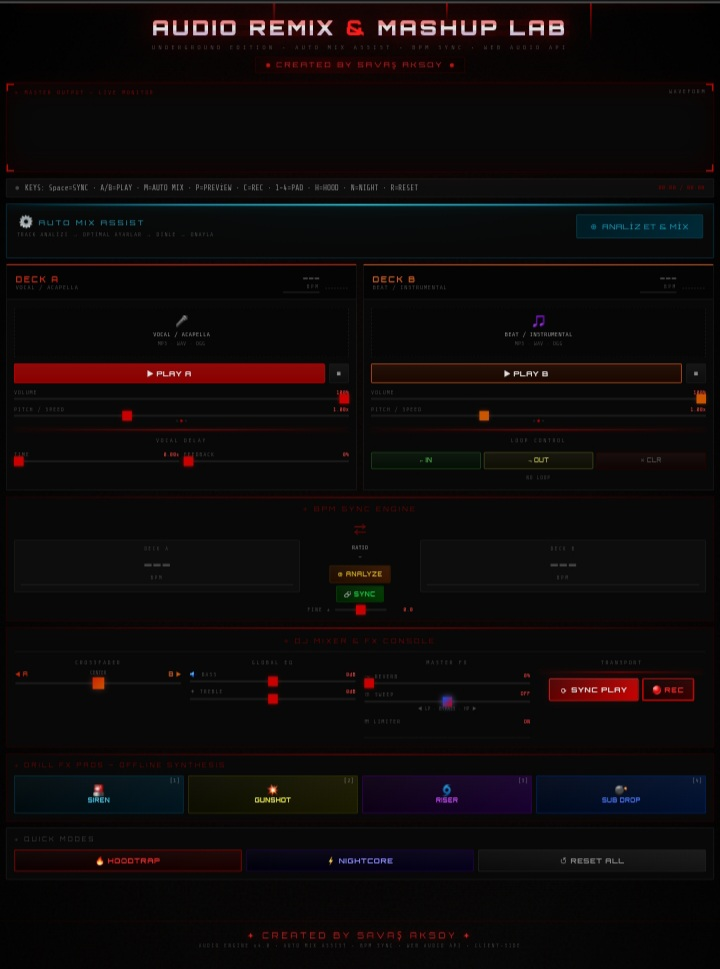Click the Deck A pitch/speed slider handle
The image size is (720, 969).
(x=127, y=416)
